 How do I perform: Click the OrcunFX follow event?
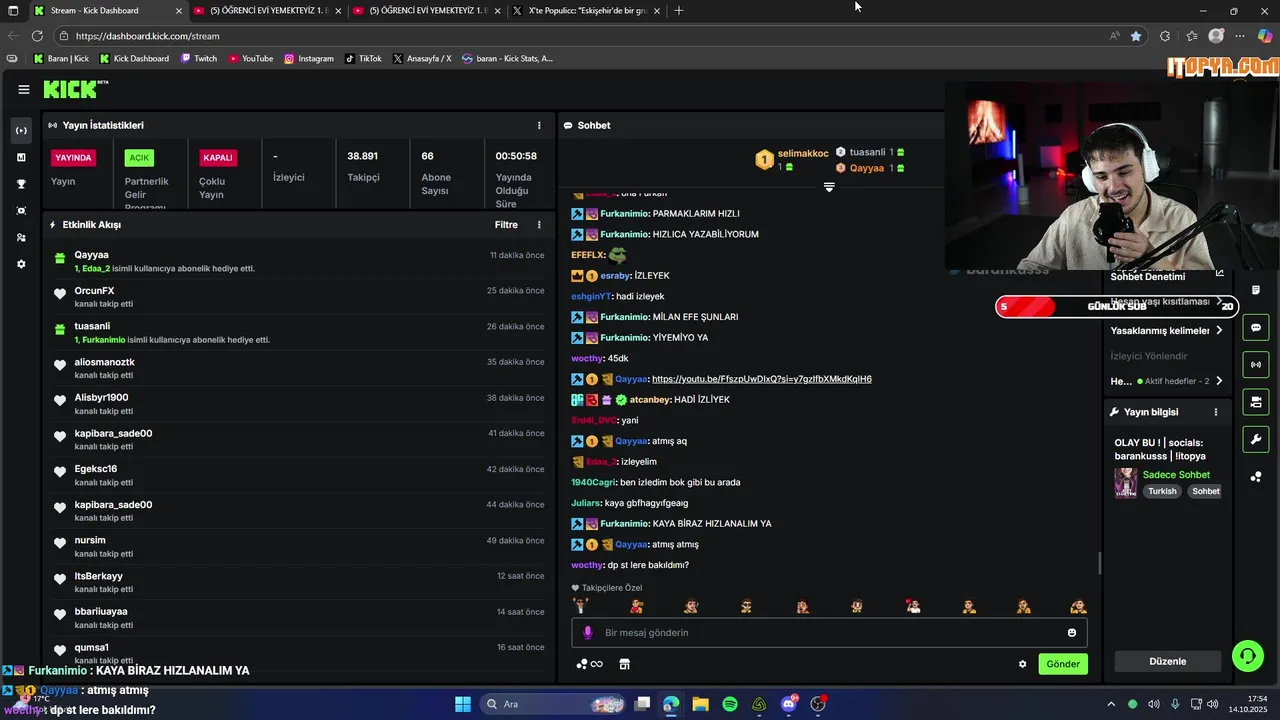coord(299,297)
